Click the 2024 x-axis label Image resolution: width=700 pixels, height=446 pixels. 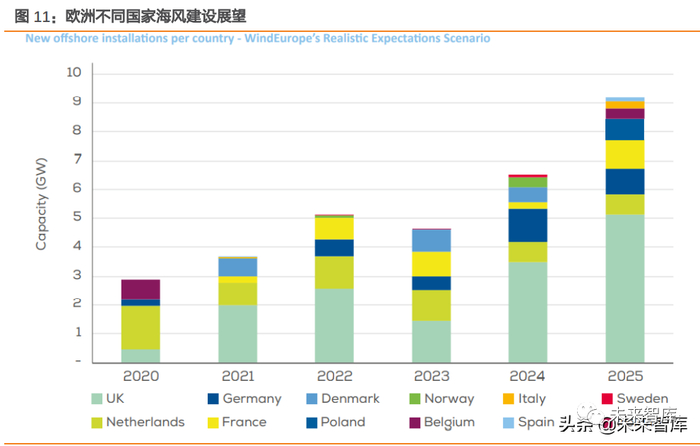[x=528, y=376]
